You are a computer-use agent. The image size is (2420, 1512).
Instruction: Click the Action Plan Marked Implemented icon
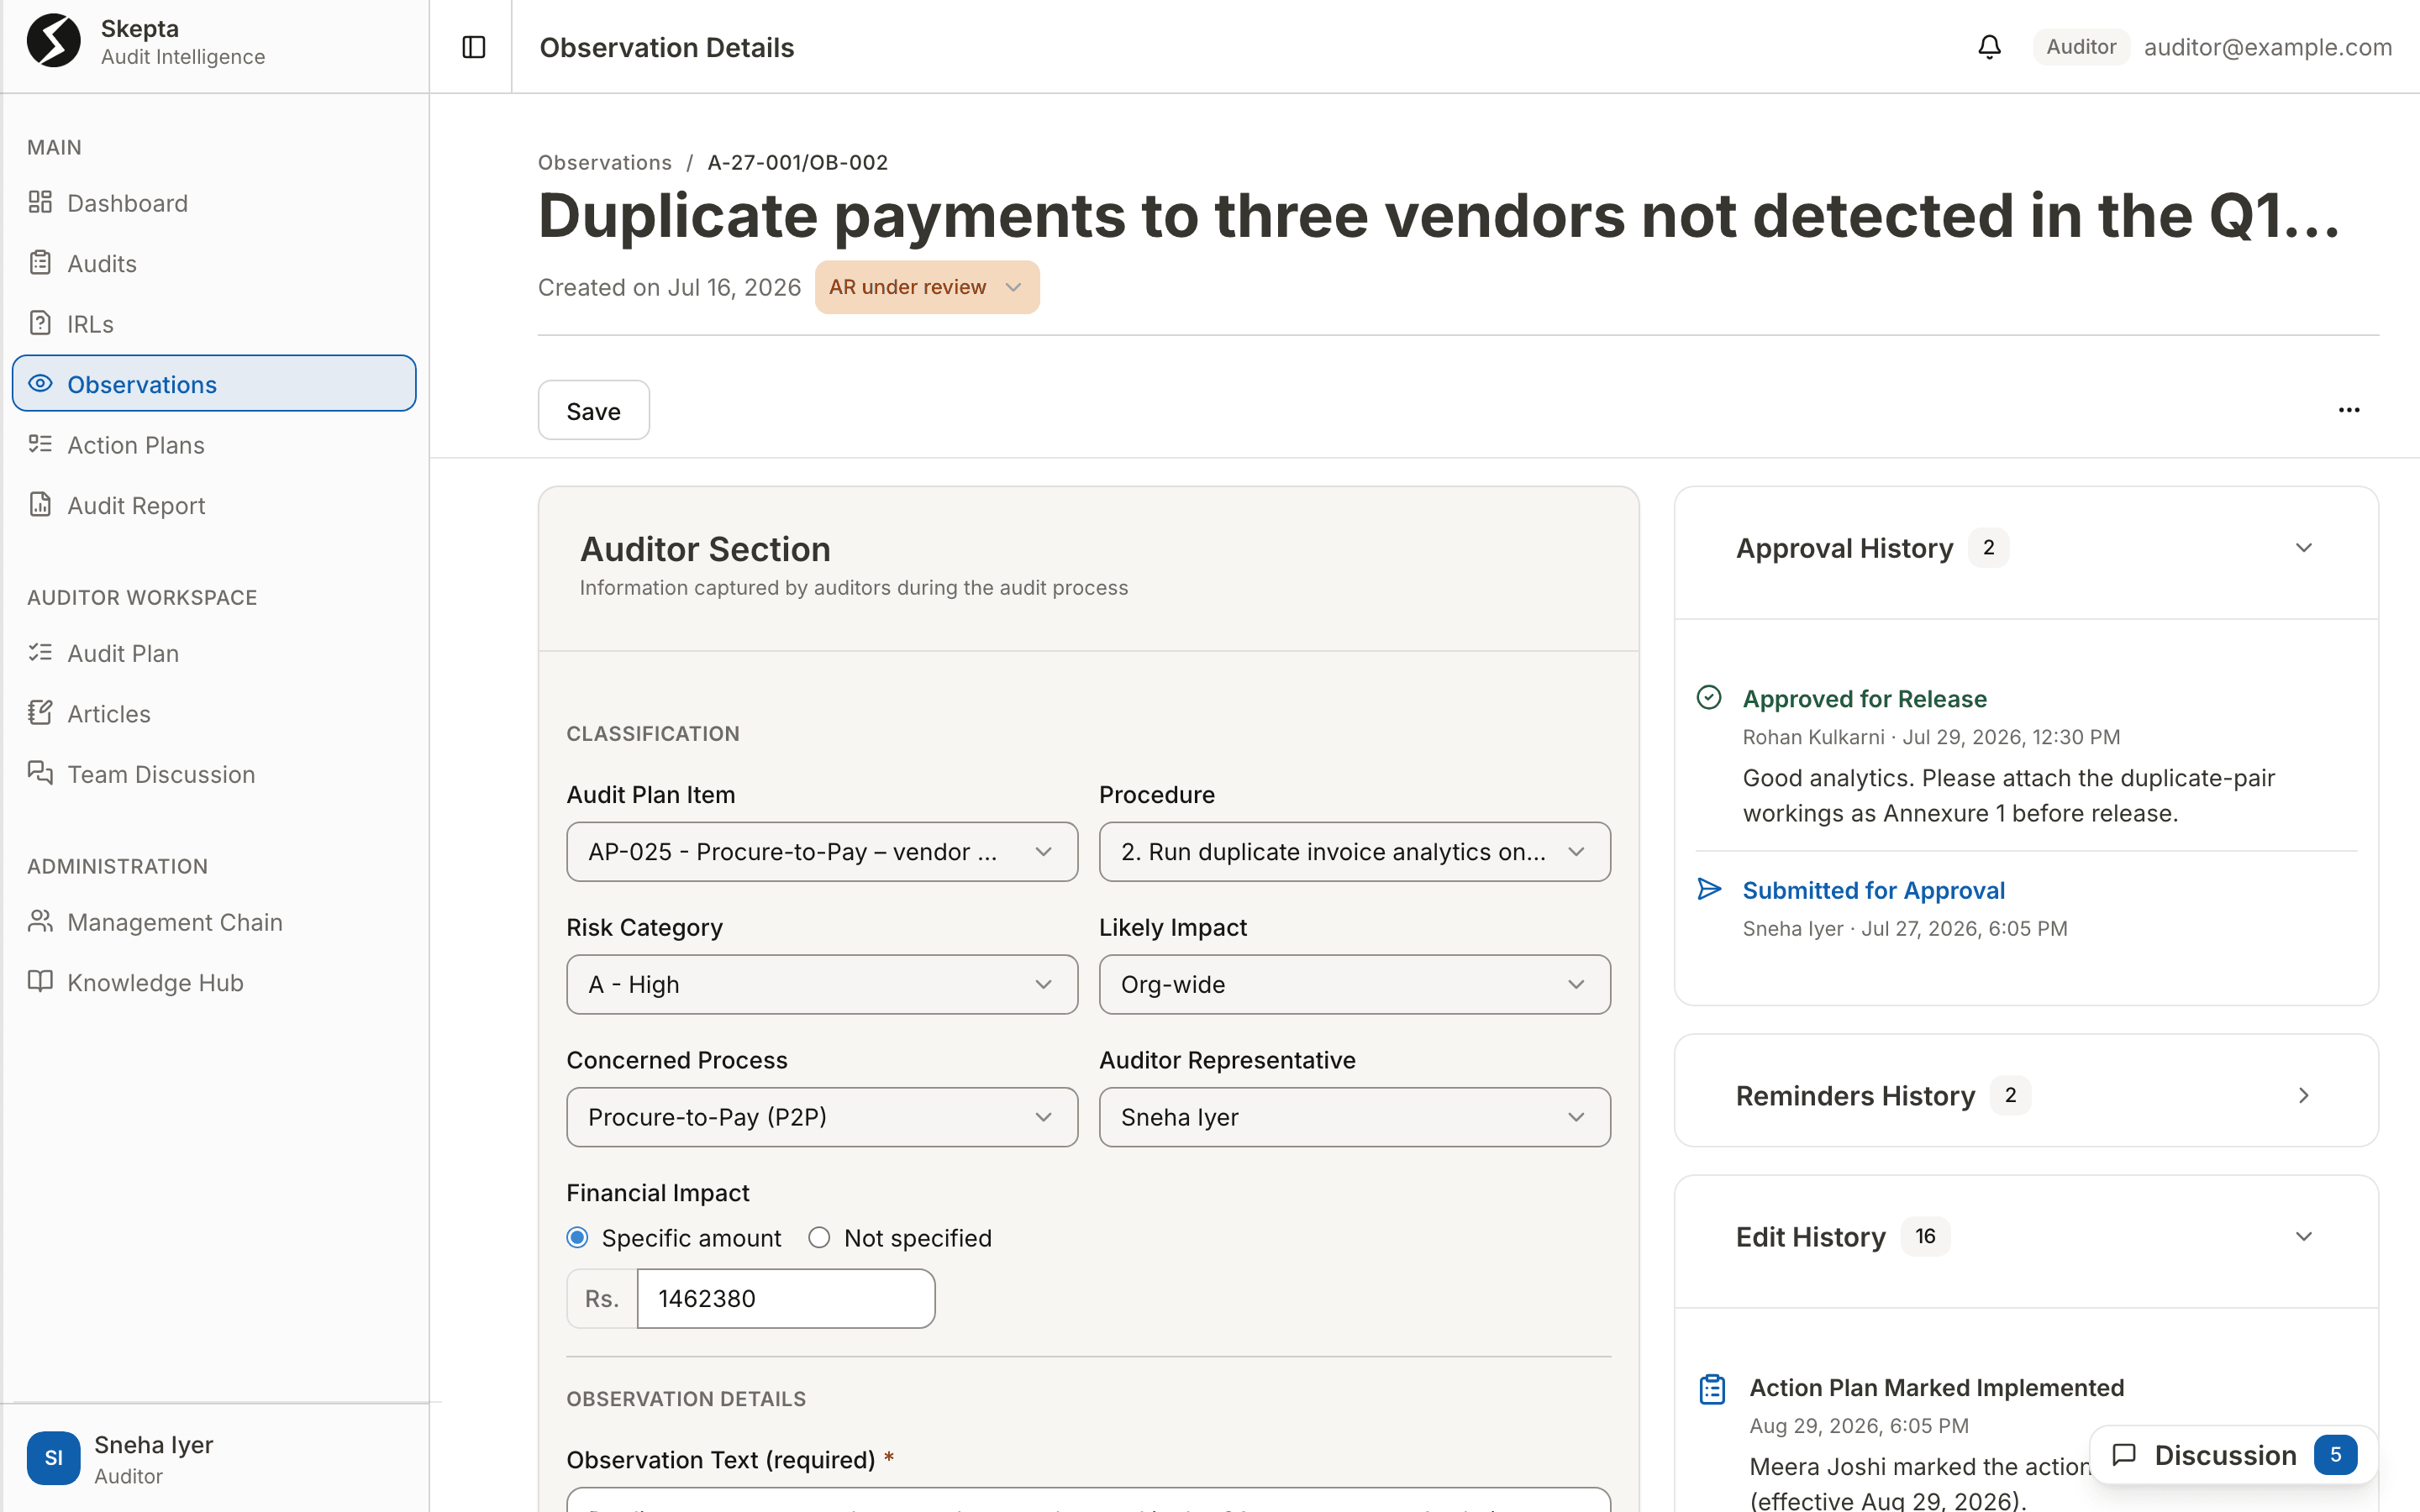1712,1389
